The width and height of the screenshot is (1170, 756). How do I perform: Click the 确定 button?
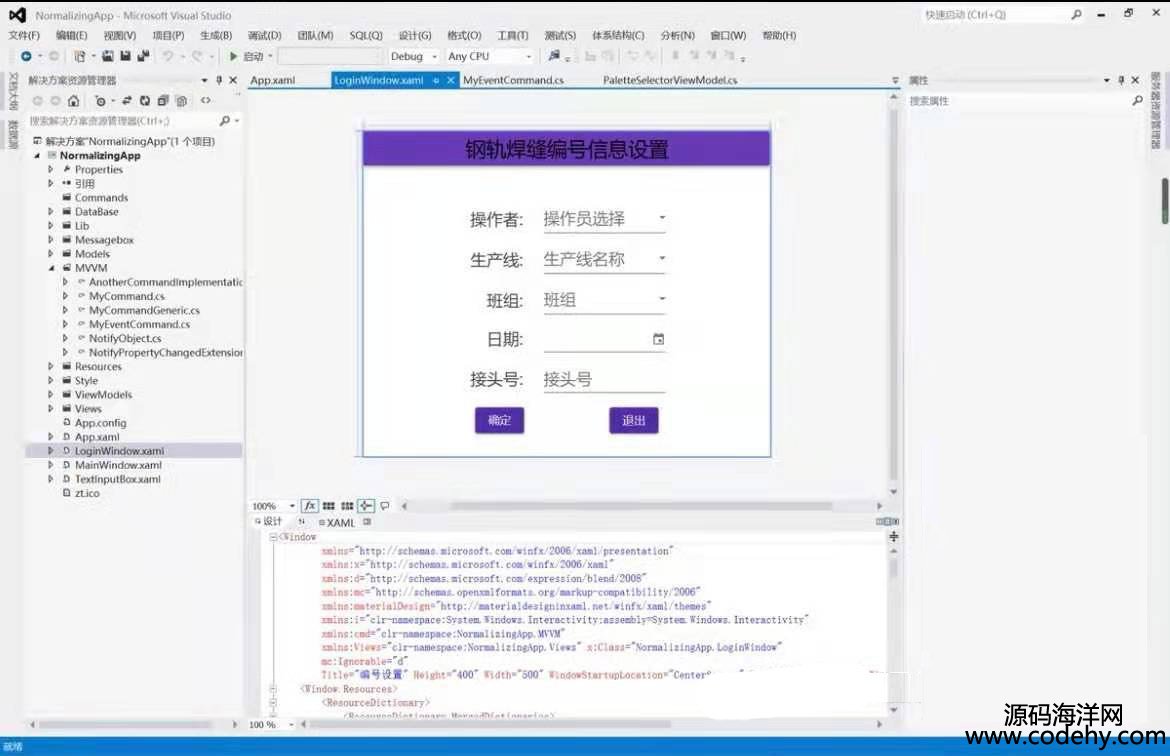499,421
